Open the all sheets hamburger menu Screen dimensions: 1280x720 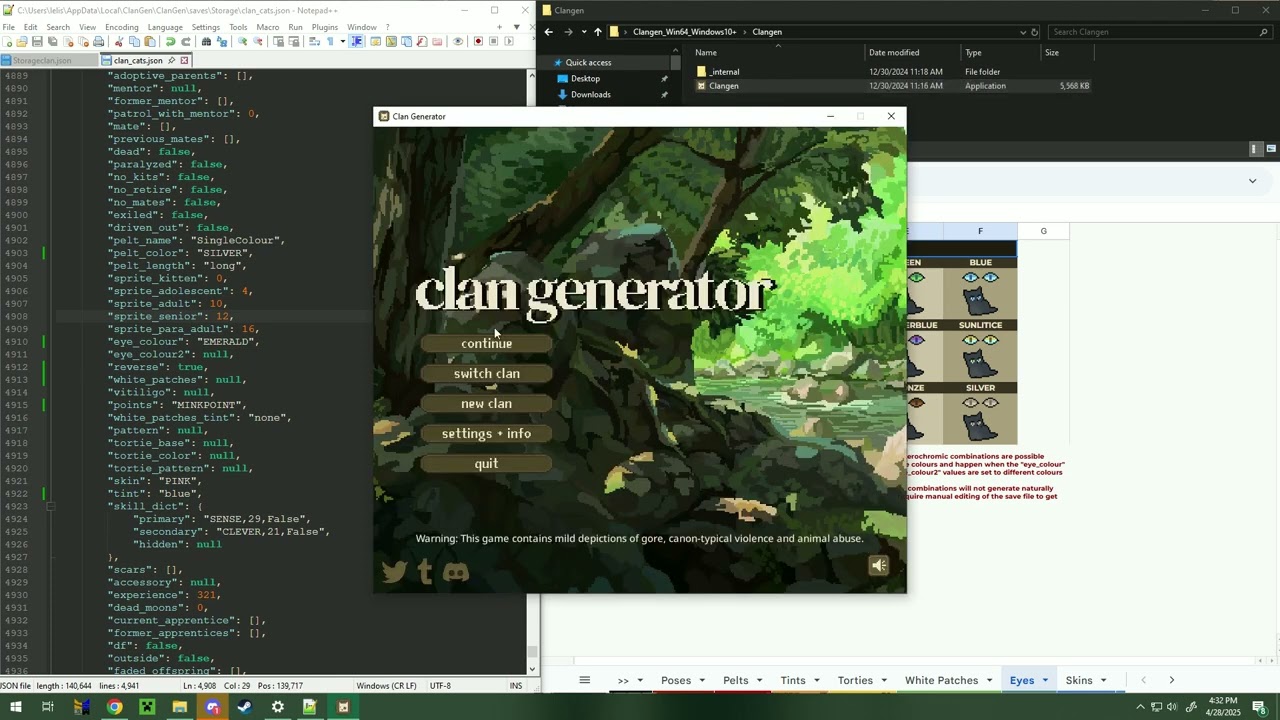(x=585, y=680)
